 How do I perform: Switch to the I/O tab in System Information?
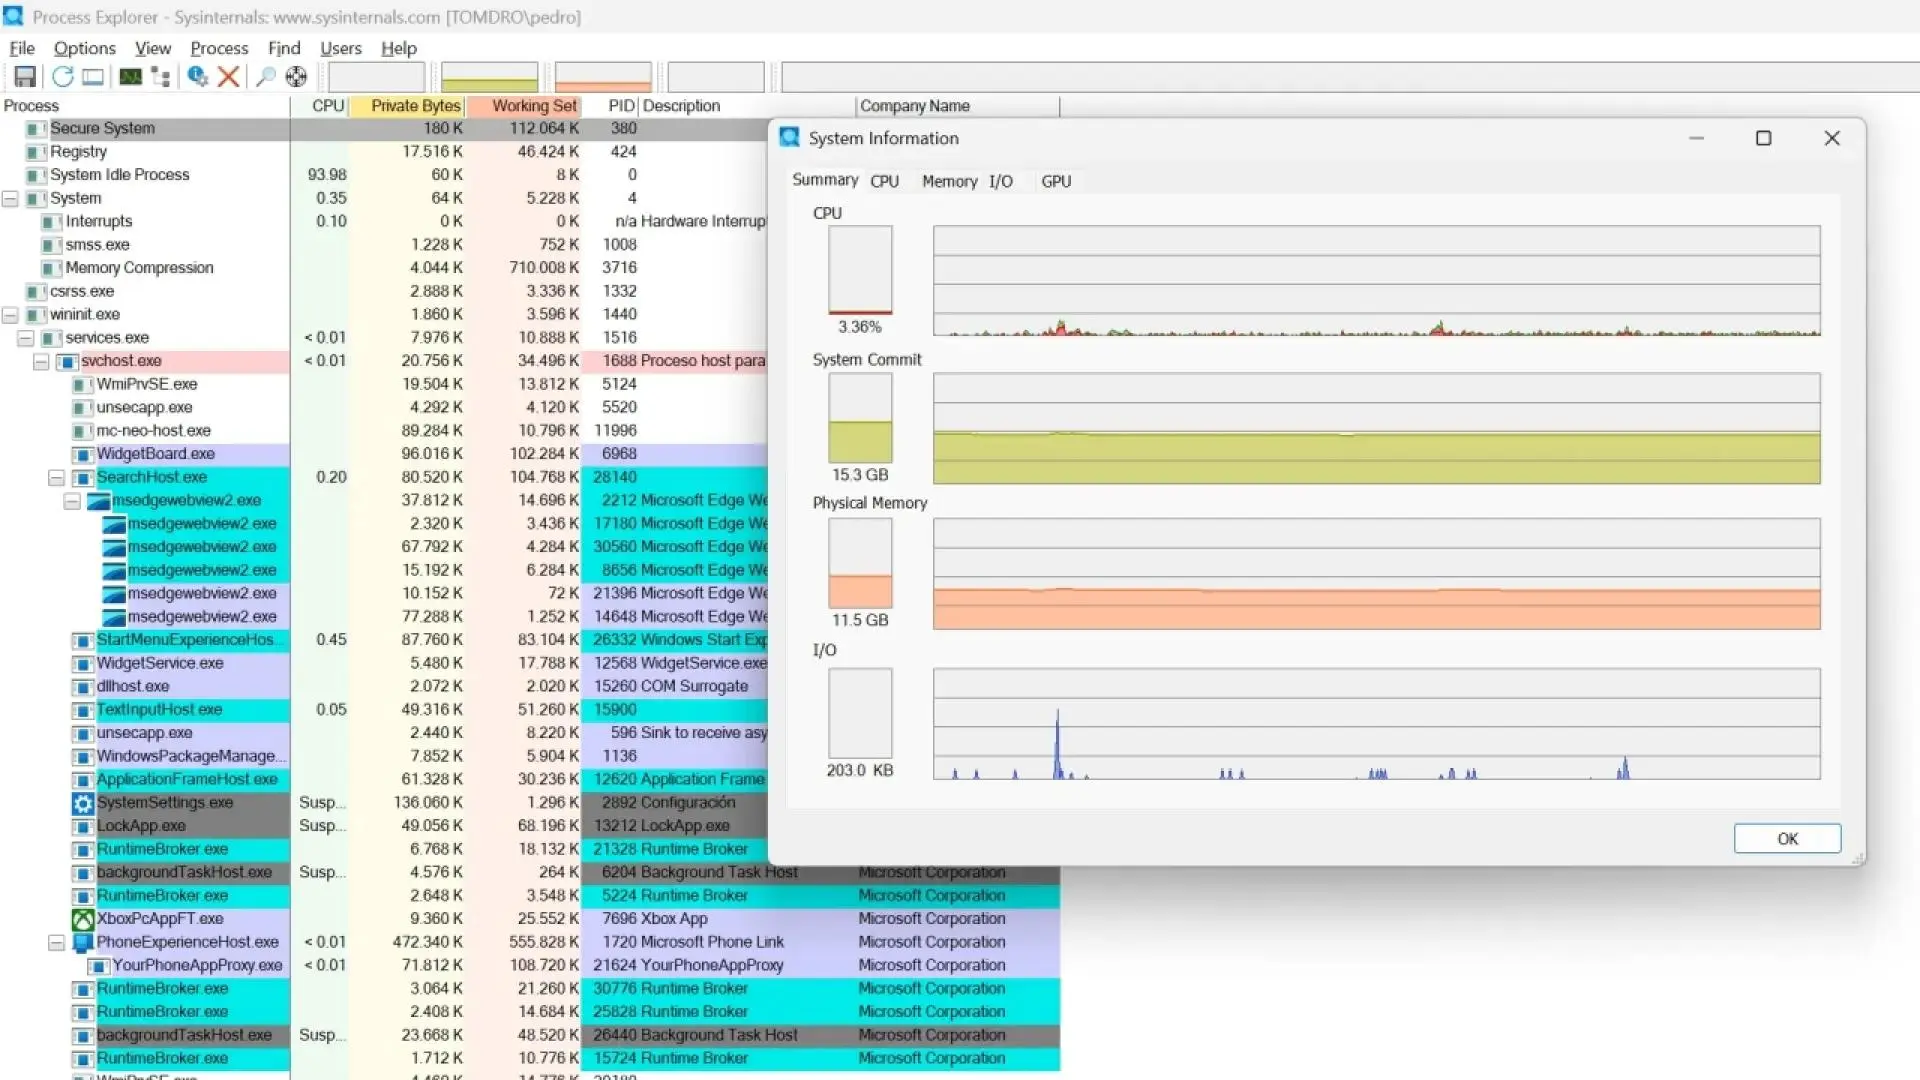pyautogui.click(x=1001, y=181)
